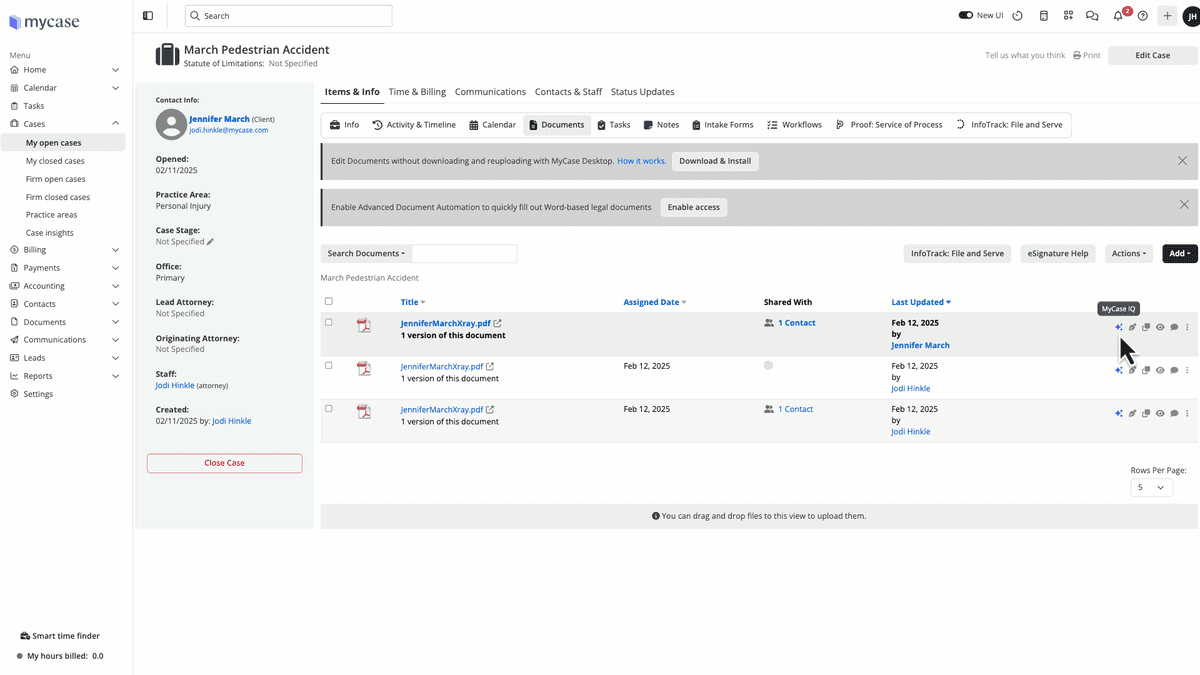Screen dimensions: 1200x675
Task: Open the help question mark icon
Action: [x=1143, y=16]
